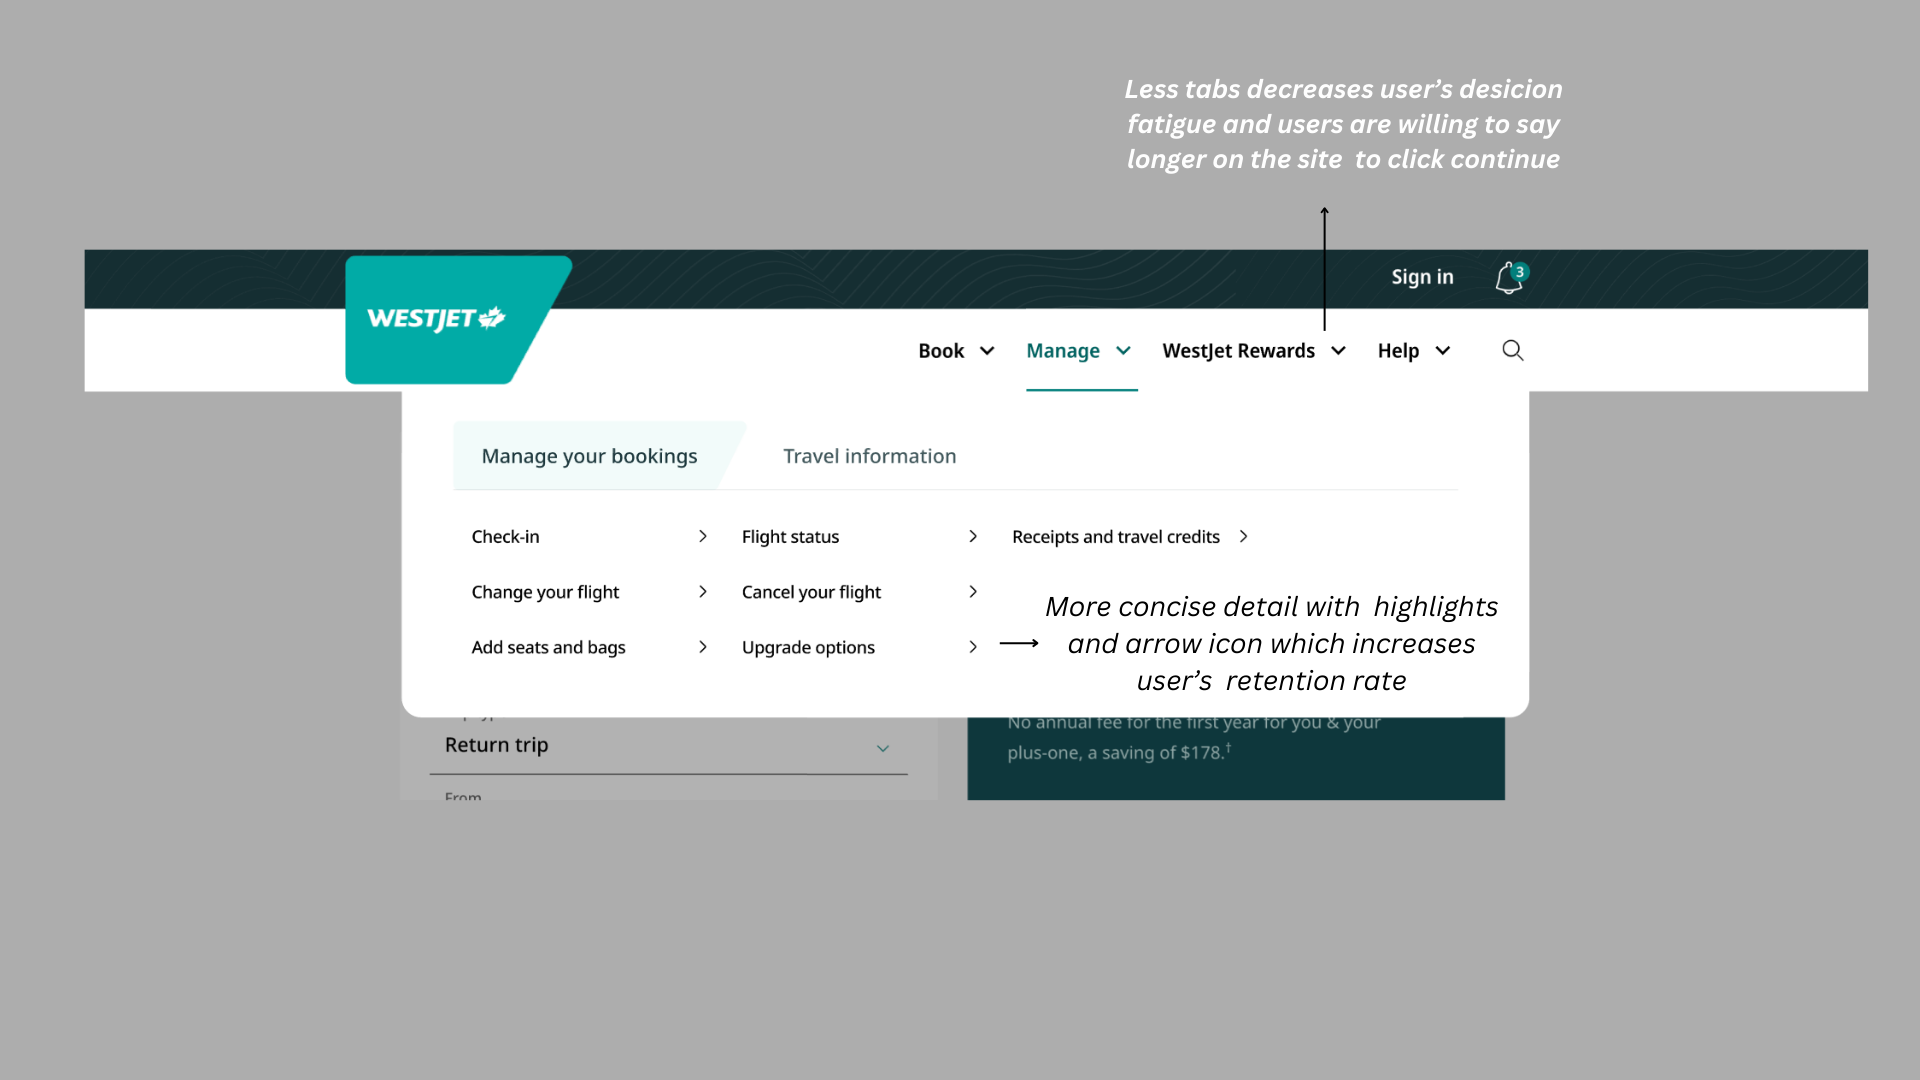
Task: Click the Sign in link
Action: point(1422,277)
